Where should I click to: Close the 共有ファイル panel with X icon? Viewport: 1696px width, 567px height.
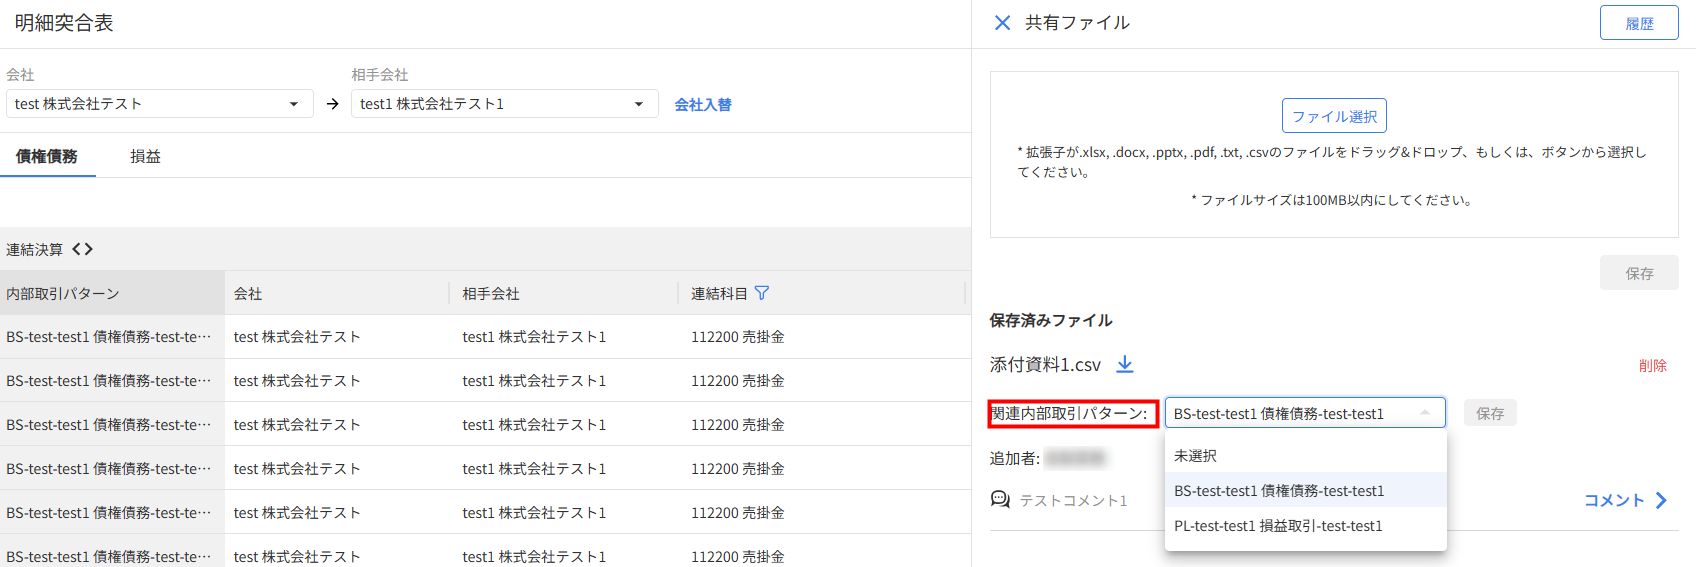click(1002, 23)
